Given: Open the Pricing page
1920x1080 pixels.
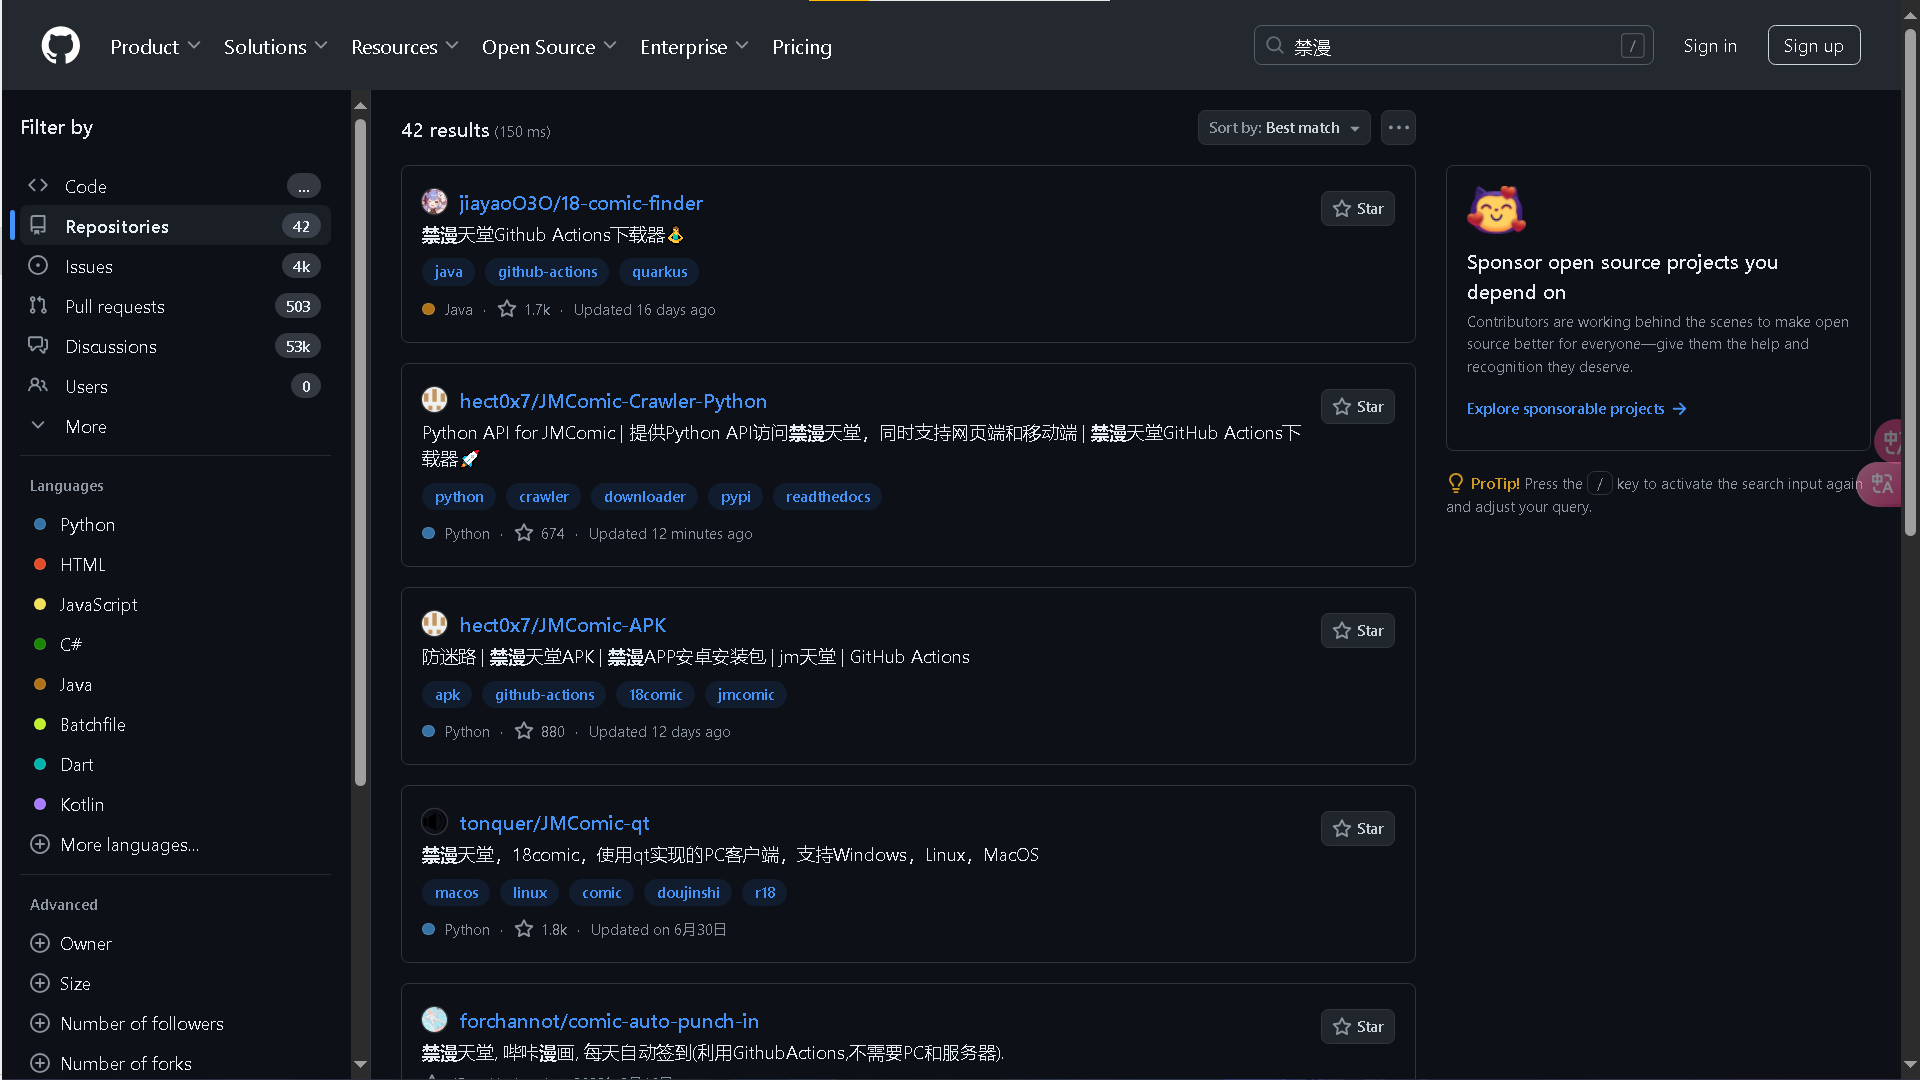Looking at the screenshot, I should 801,47.
